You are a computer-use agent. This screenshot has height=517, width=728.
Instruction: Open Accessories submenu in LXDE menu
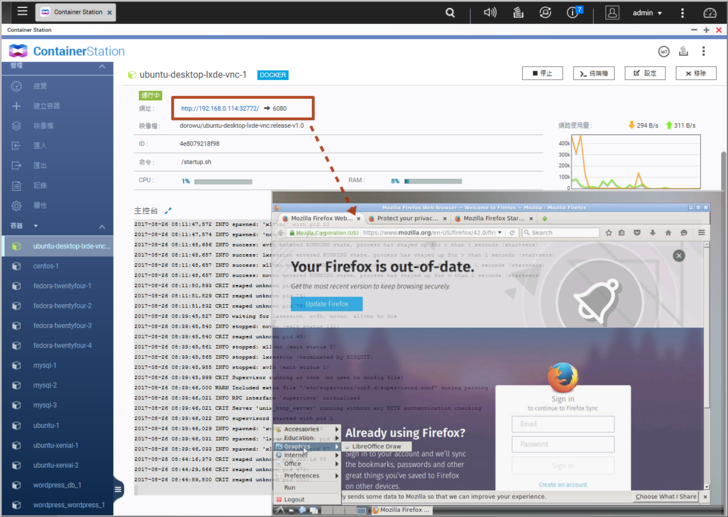pos(307,429)
